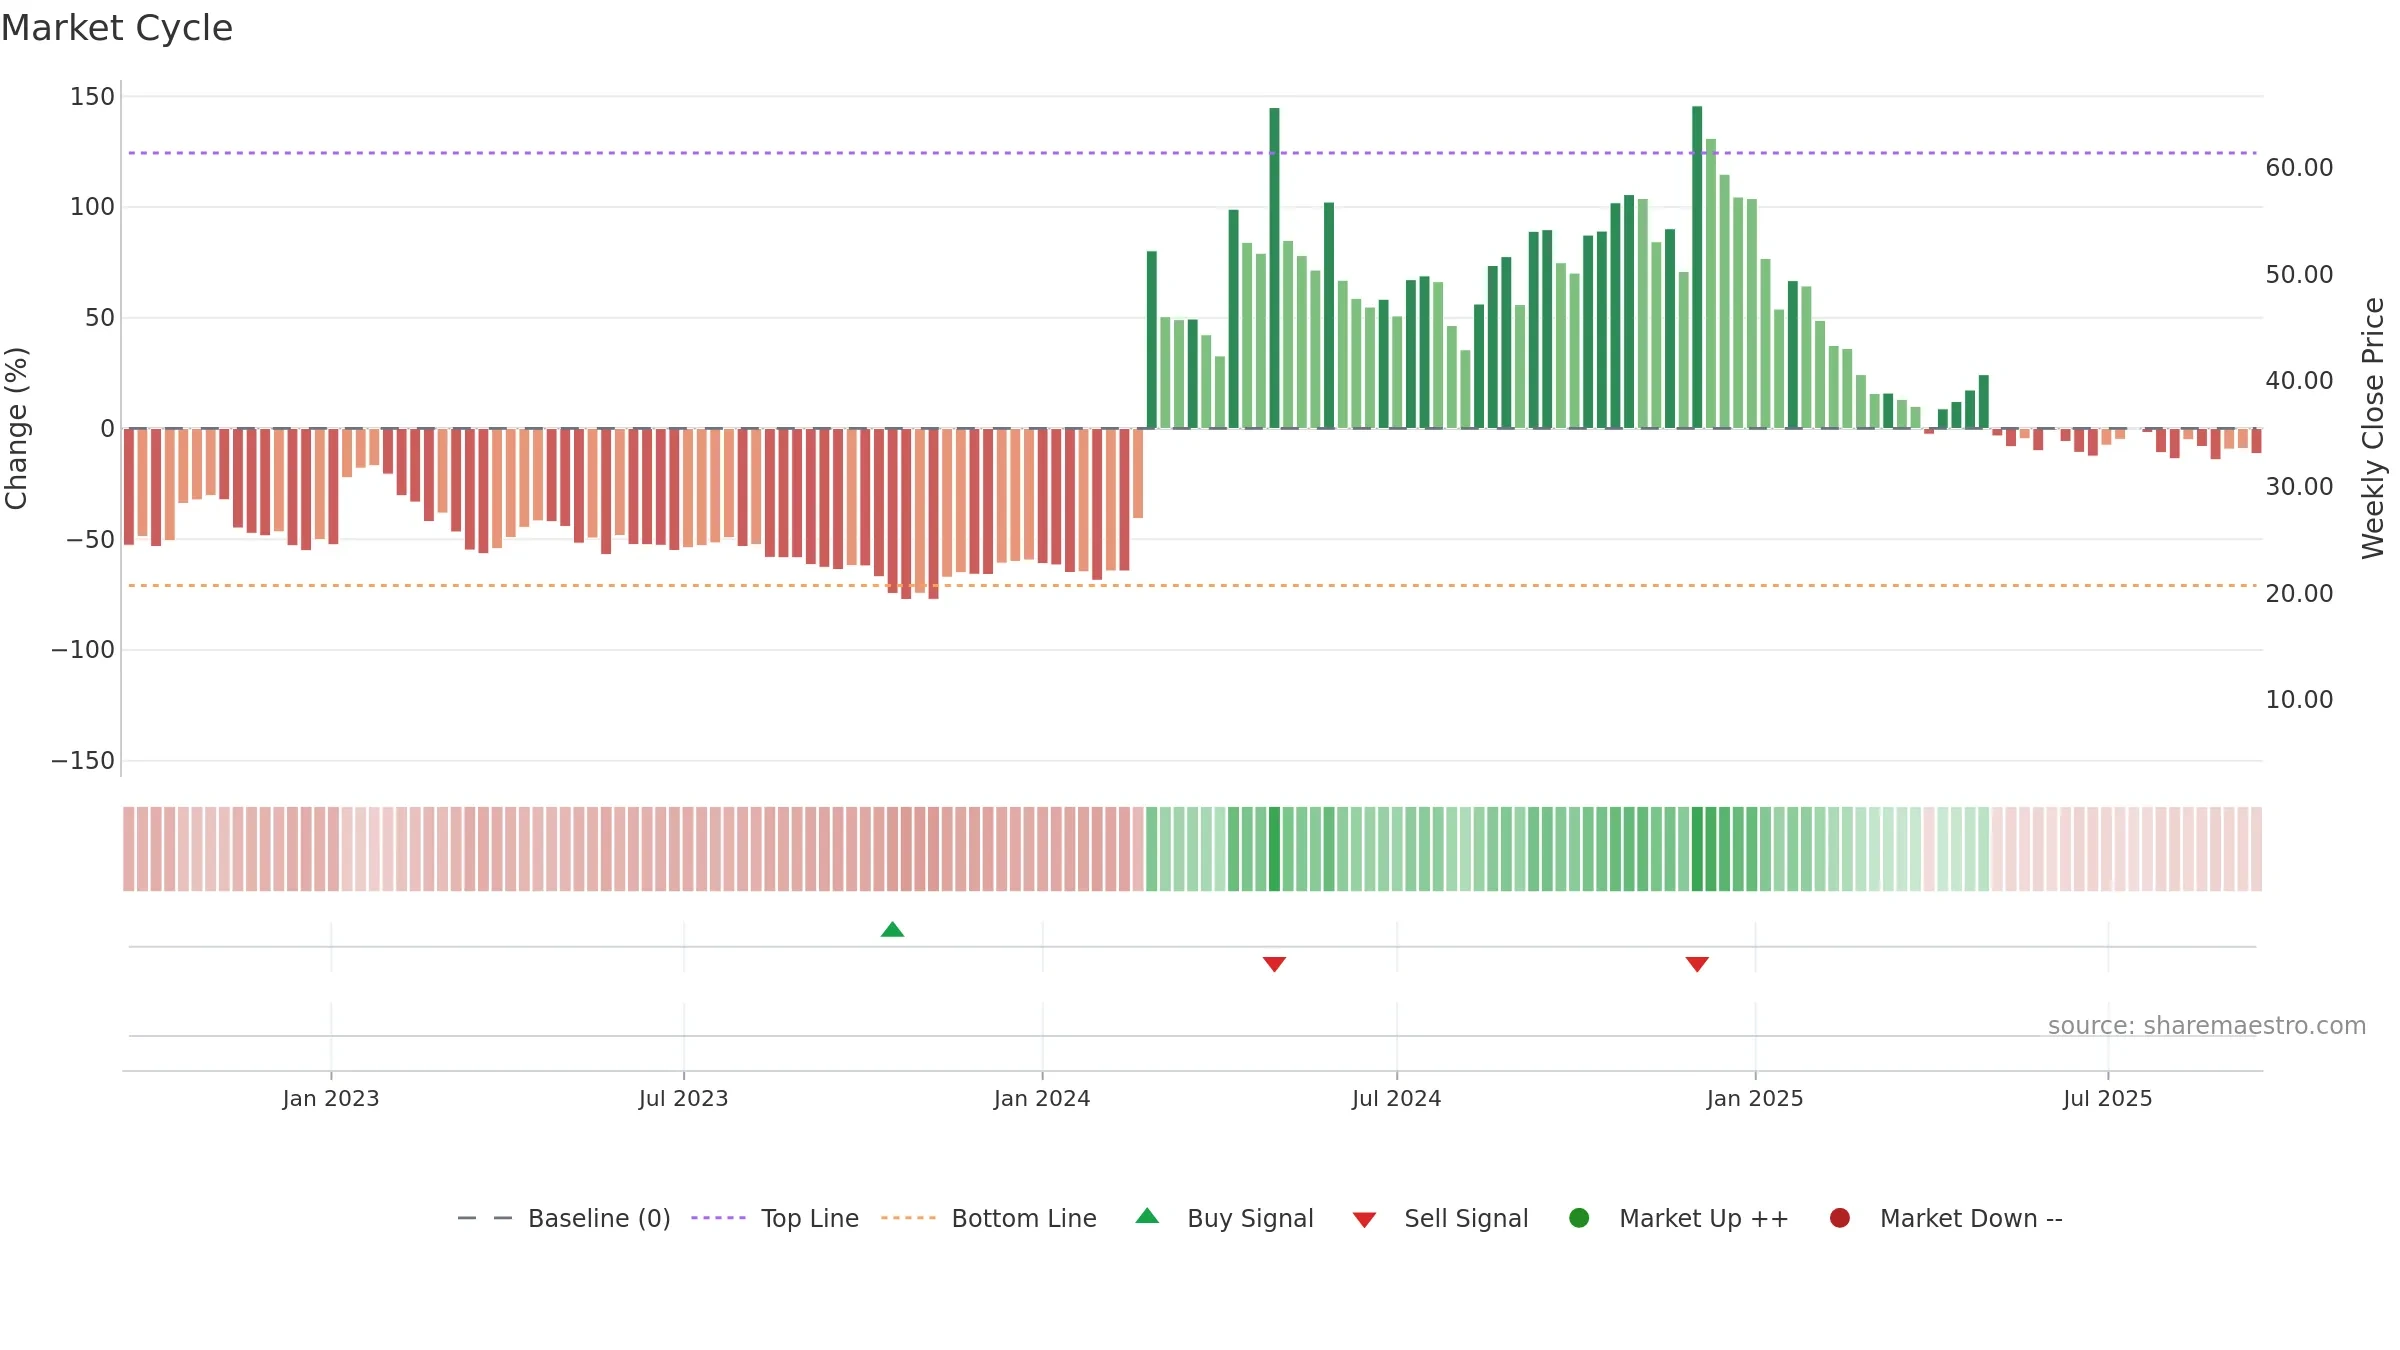
Task: Click the Market Cycle chart title
Action: 117,28
